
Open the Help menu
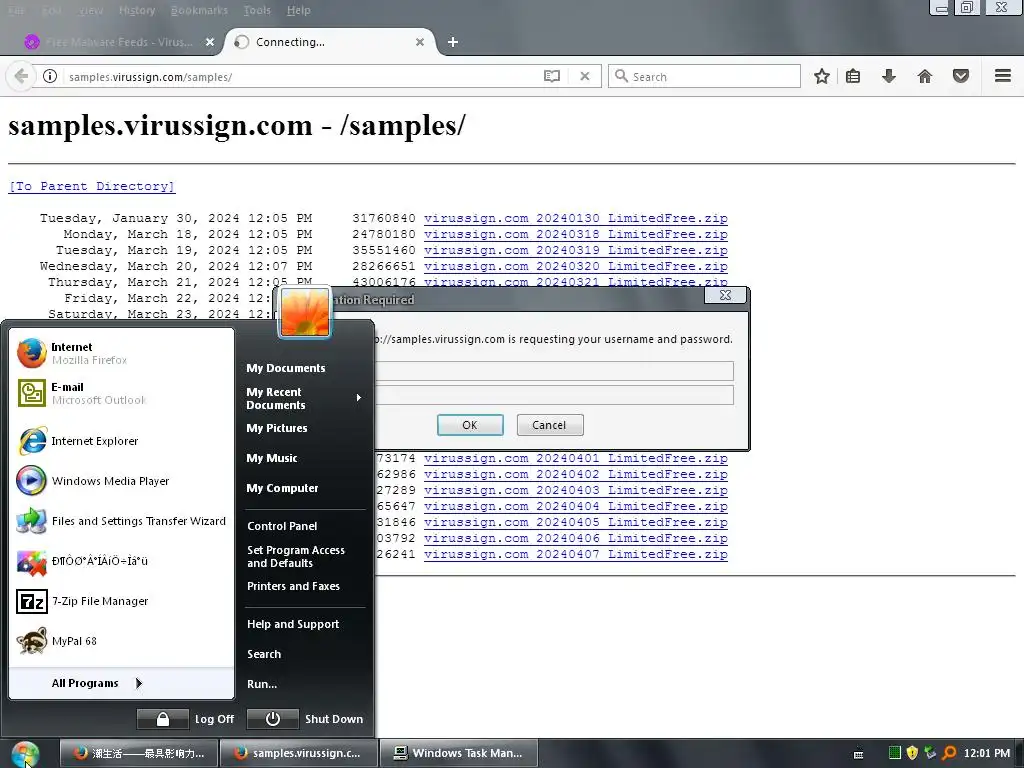[298, 10]
